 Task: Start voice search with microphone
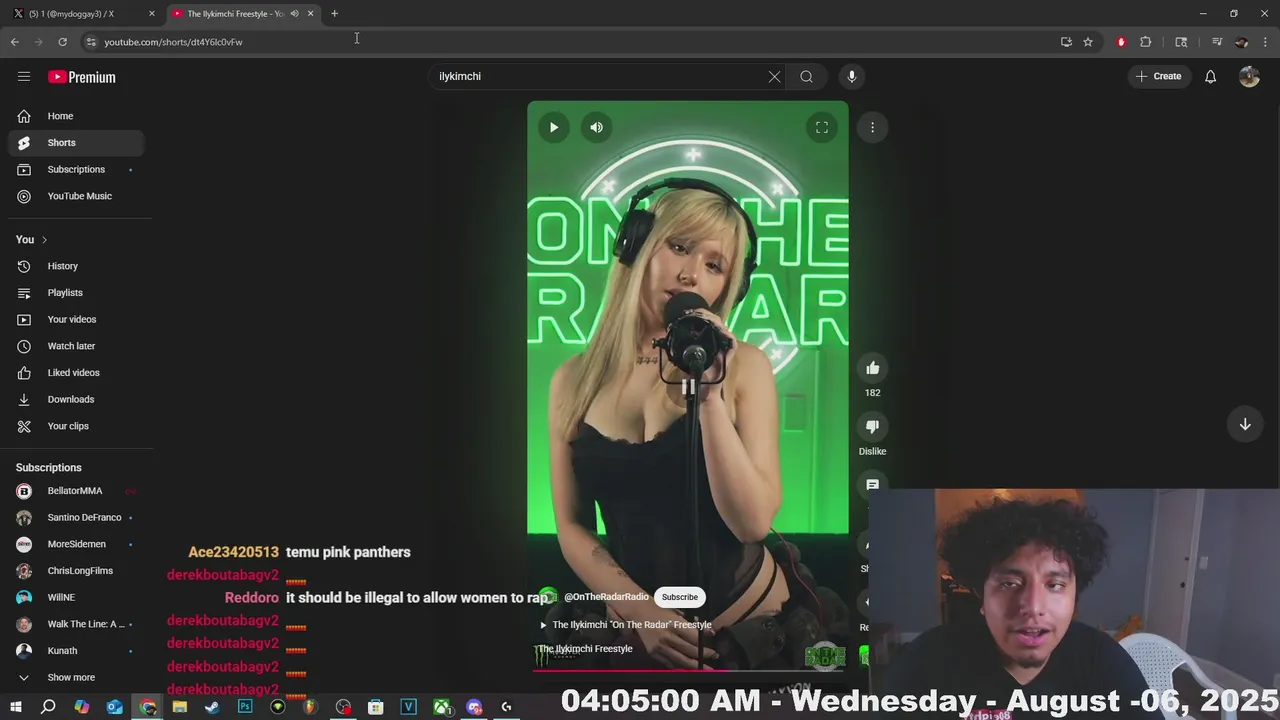tap(852, 77)
